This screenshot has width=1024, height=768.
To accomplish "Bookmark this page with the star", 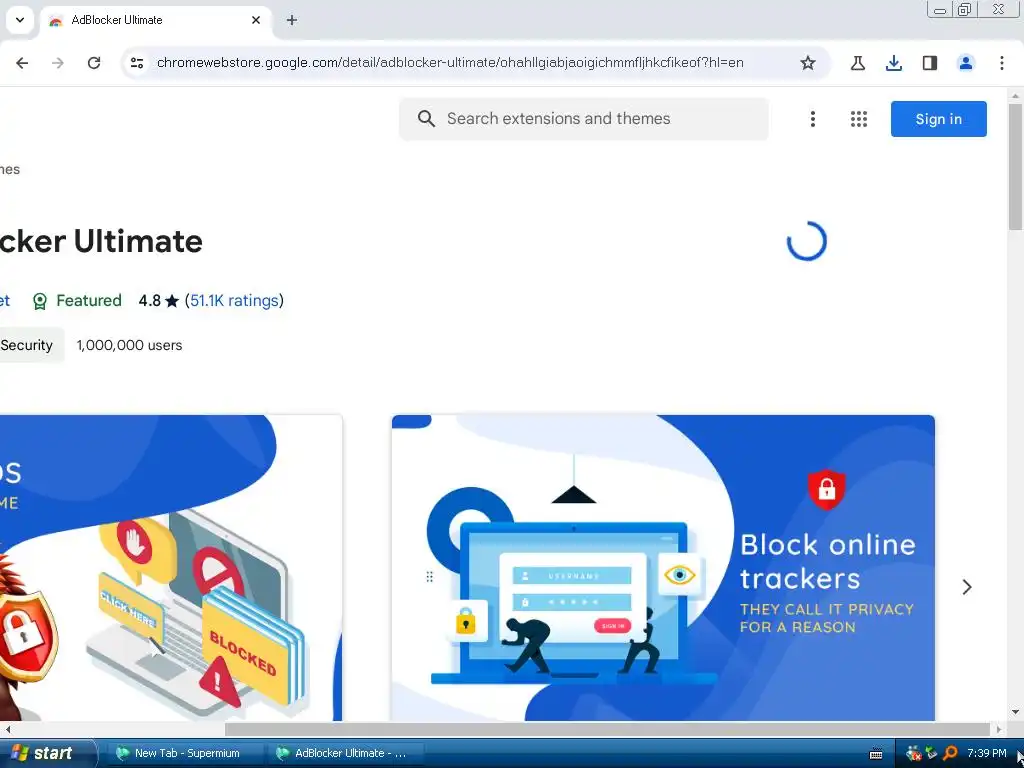I will point(808,63).
